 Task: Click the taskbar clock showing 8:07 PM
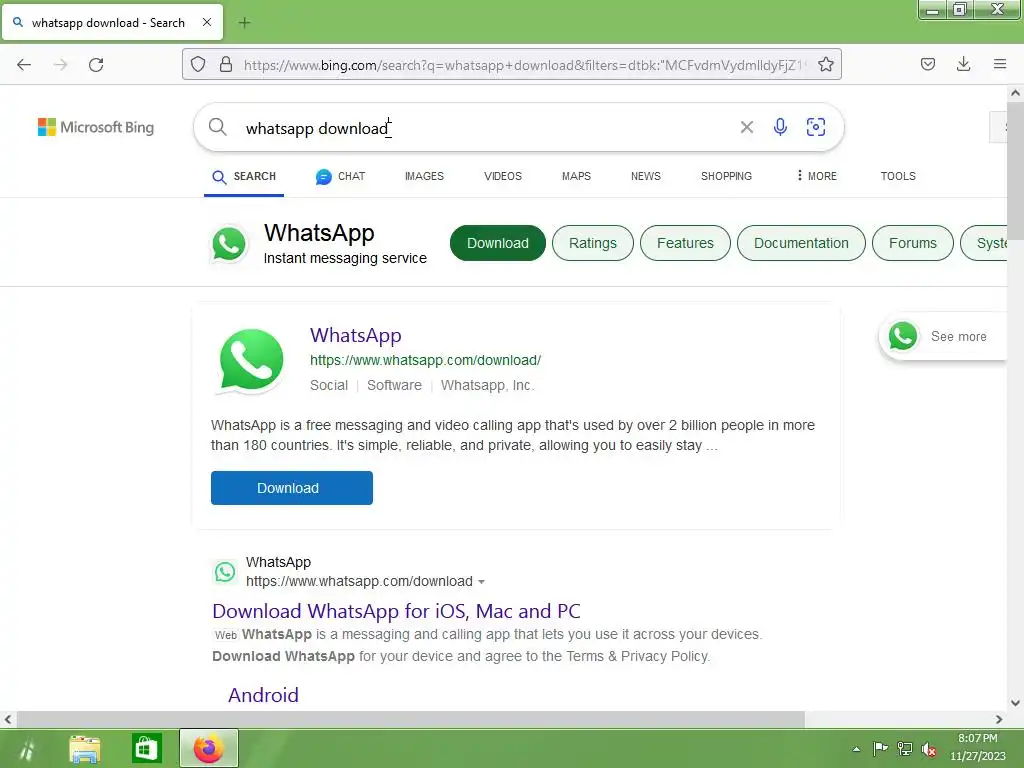click(x=978, y=747)
